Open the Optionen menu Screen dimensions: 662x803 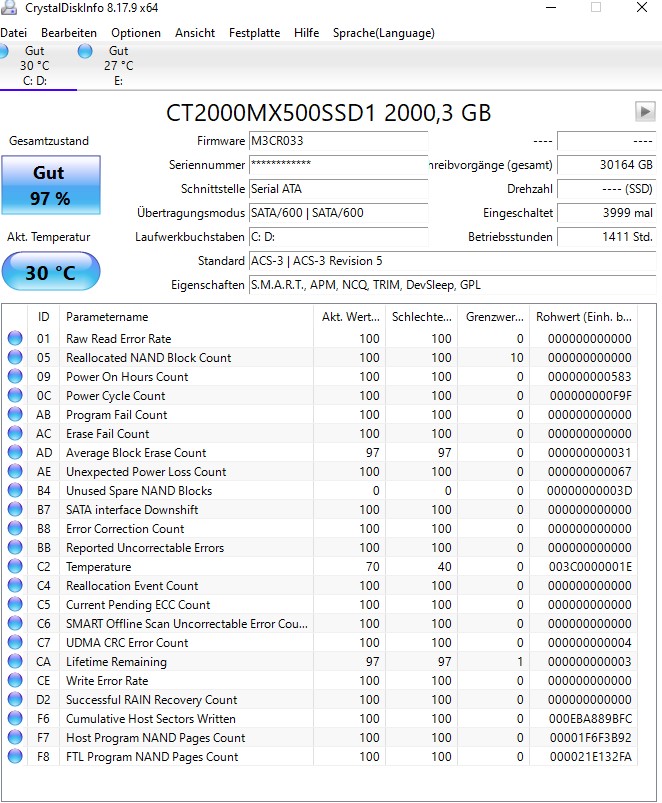136,33
